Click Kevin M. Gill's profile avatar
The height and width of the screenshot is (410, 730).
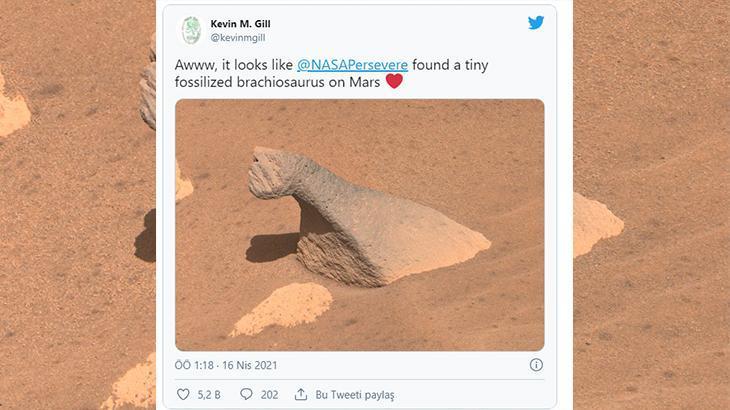[191, 30]
